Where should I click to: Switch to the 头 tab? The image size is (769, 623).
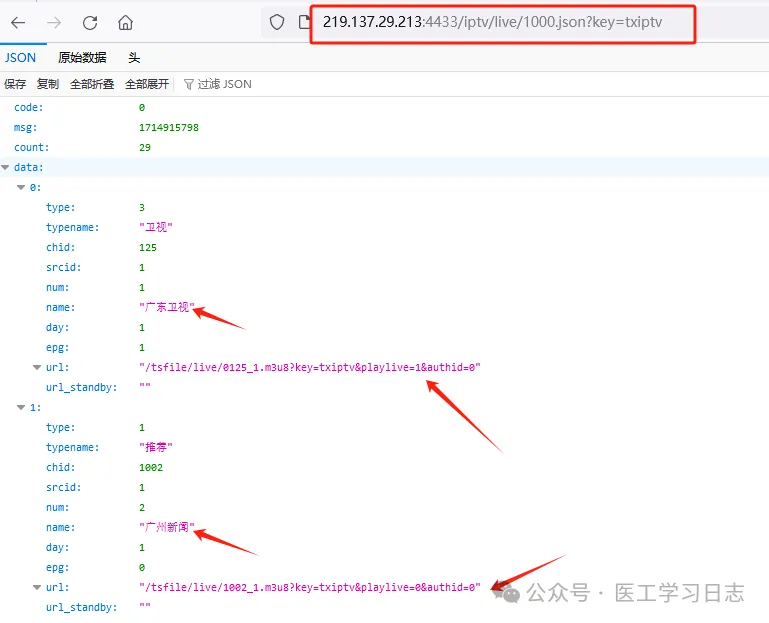tap(134, 57)
